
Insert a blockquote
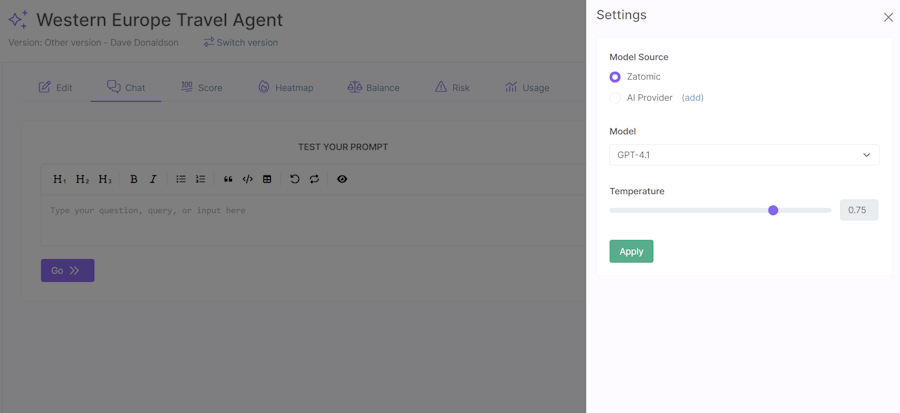click(x=228, y=179)
